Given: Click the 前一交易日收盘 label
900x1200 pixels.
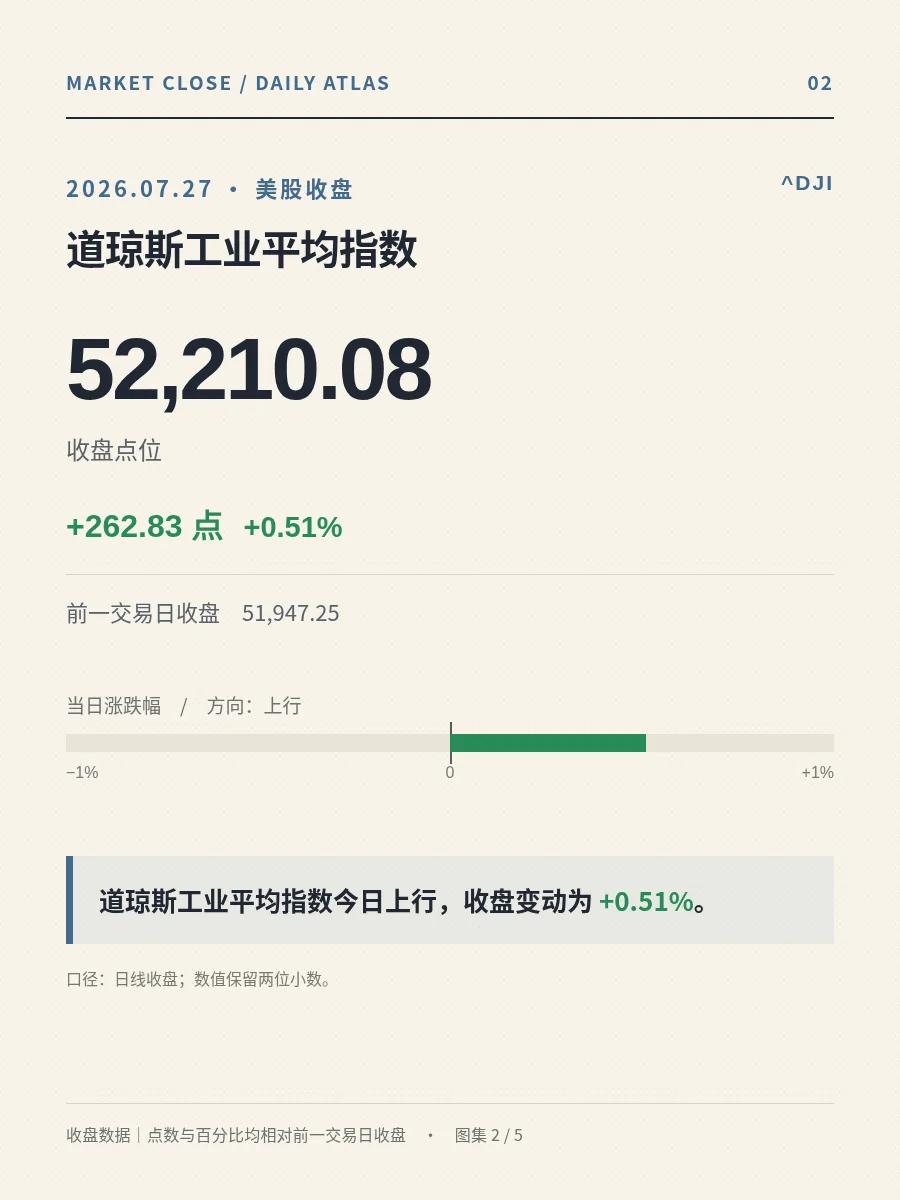Looking at the screenshot, I should point(143,613).
